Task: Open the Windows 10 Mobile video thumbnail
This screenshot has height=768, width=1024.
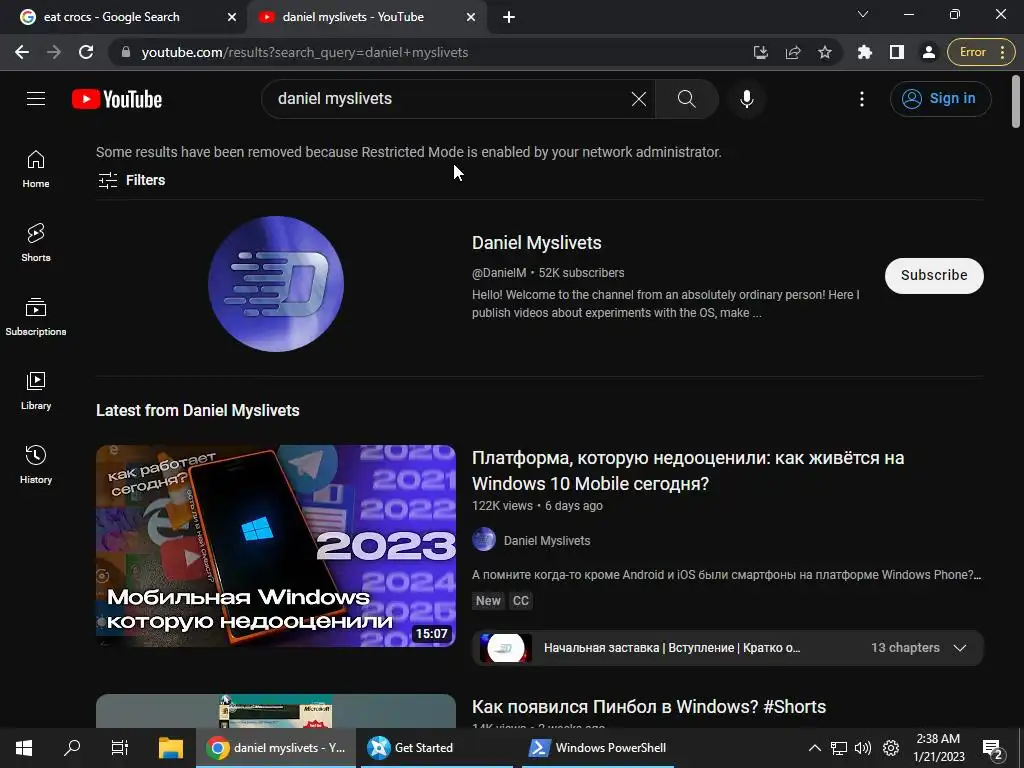Action: 276,546
